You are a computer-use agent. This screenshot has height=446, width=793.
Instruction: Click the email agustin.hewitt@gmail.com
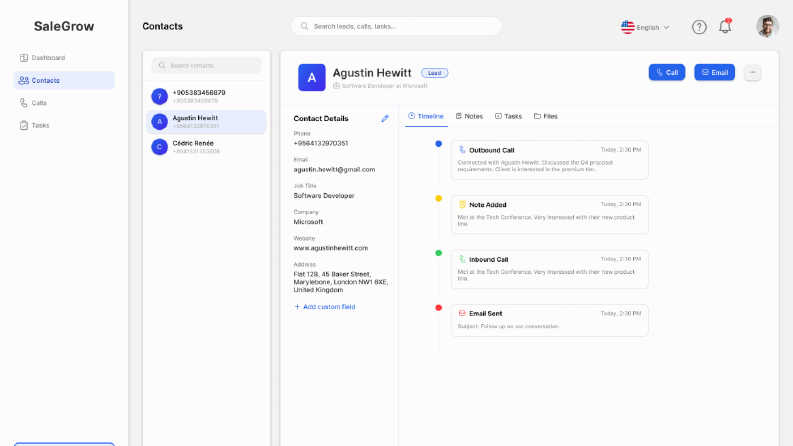[x=334, y=169]
